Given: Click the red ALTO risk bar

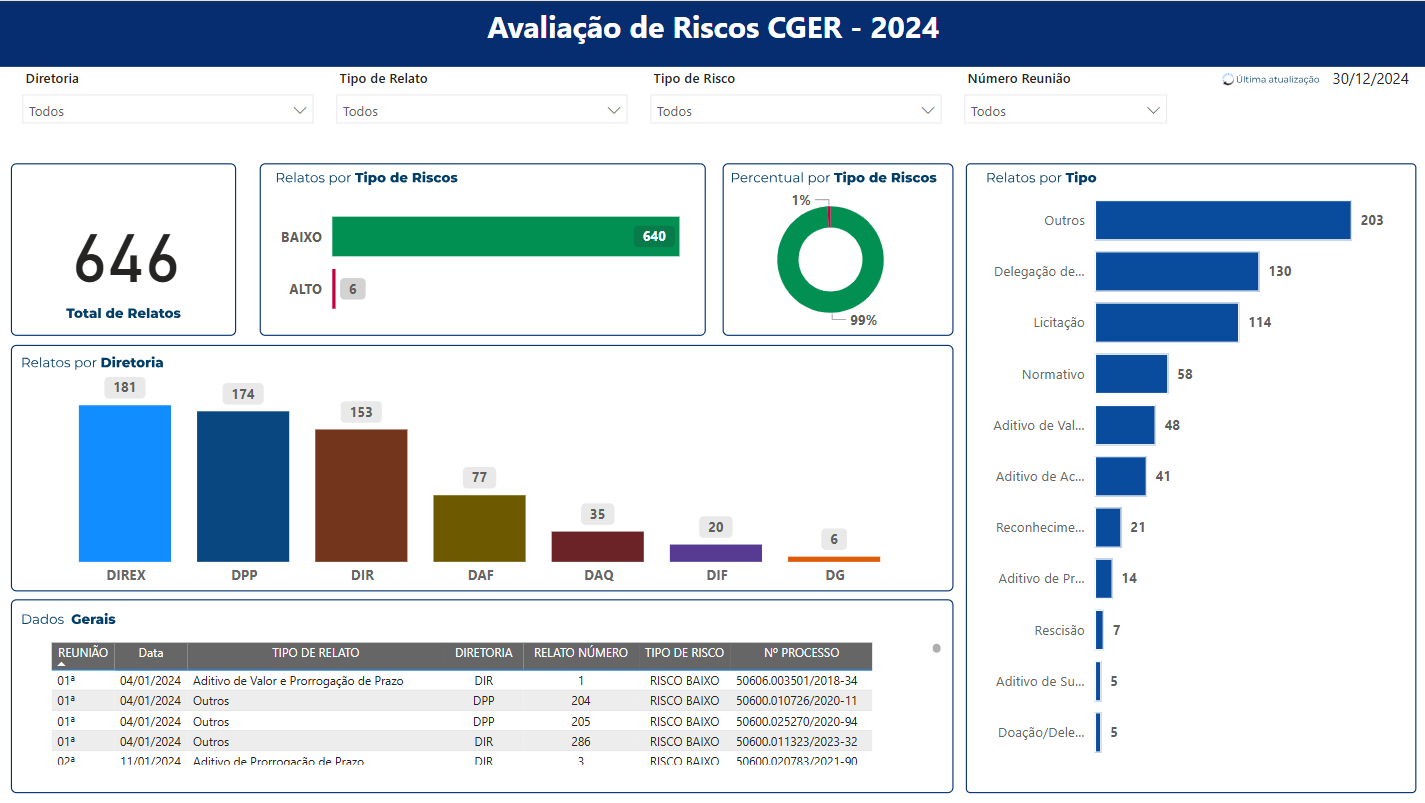Looking at the screenshot, I should (334, 289).
